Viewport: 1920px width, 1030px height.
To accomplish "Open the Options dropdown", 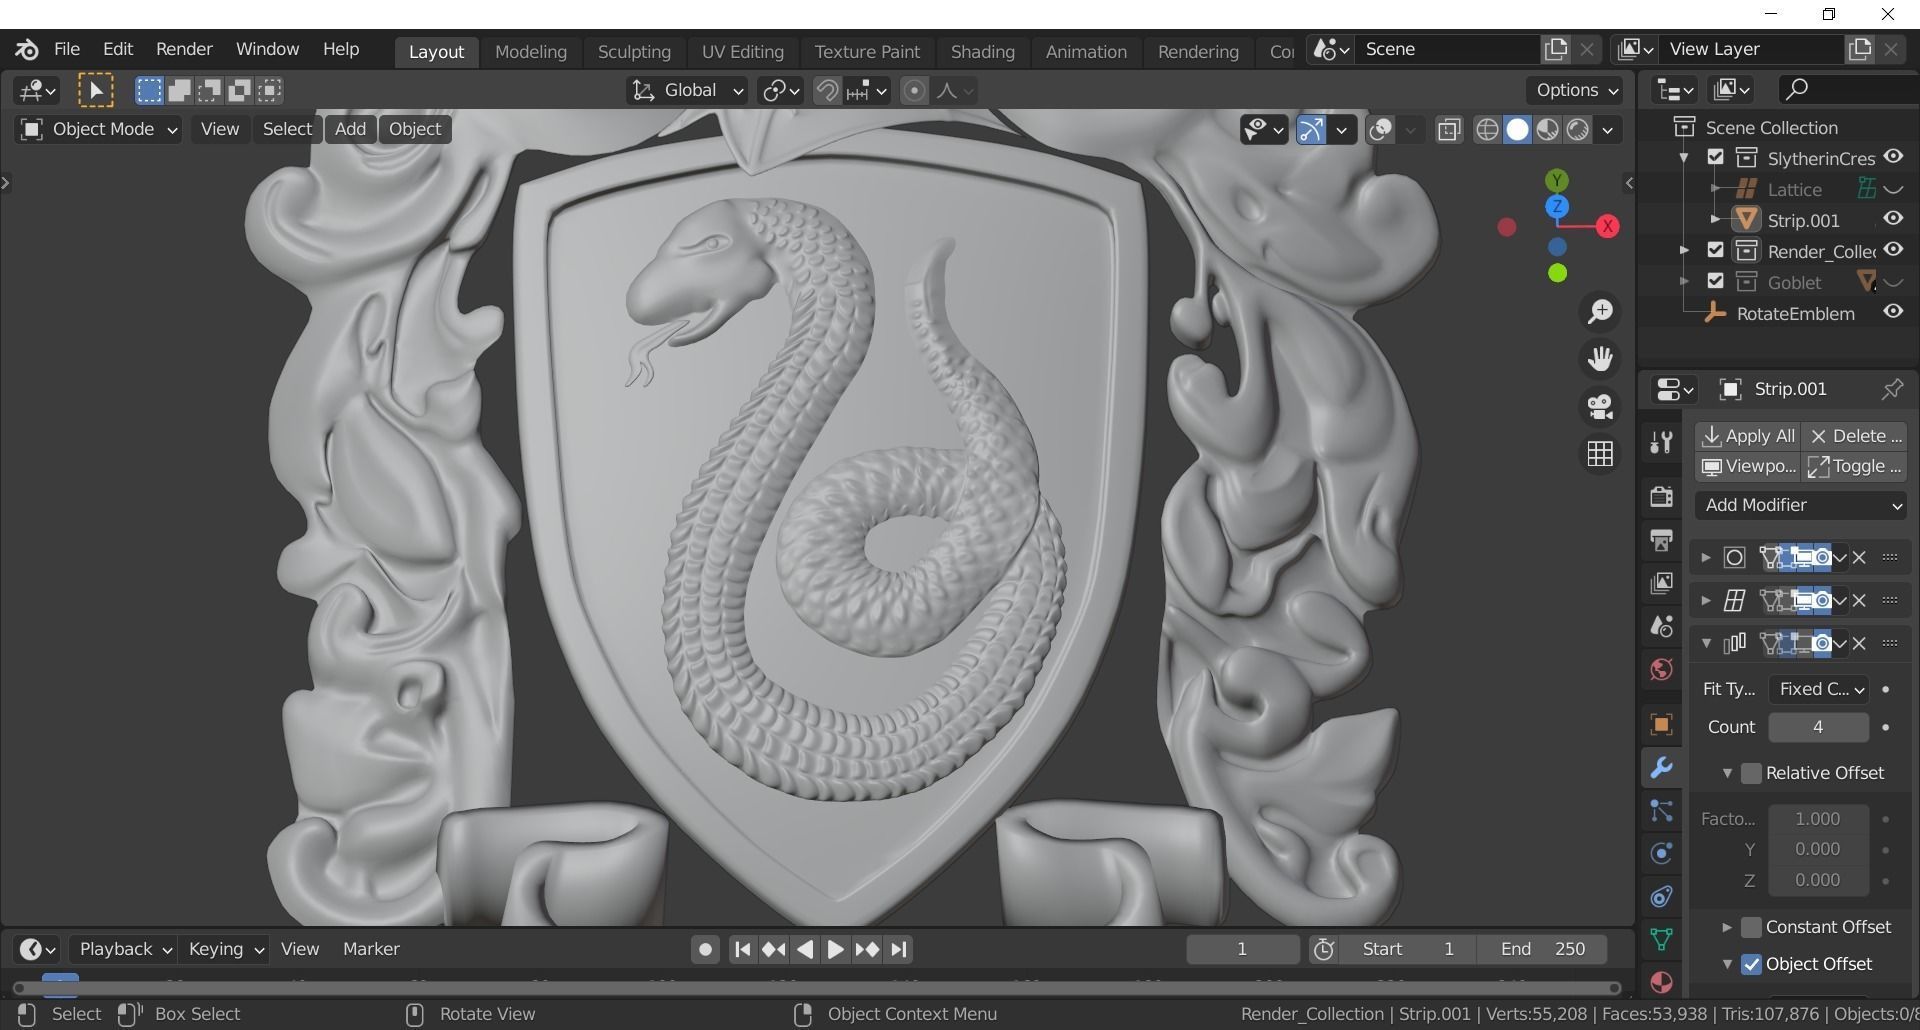I will coord(1577,90).
